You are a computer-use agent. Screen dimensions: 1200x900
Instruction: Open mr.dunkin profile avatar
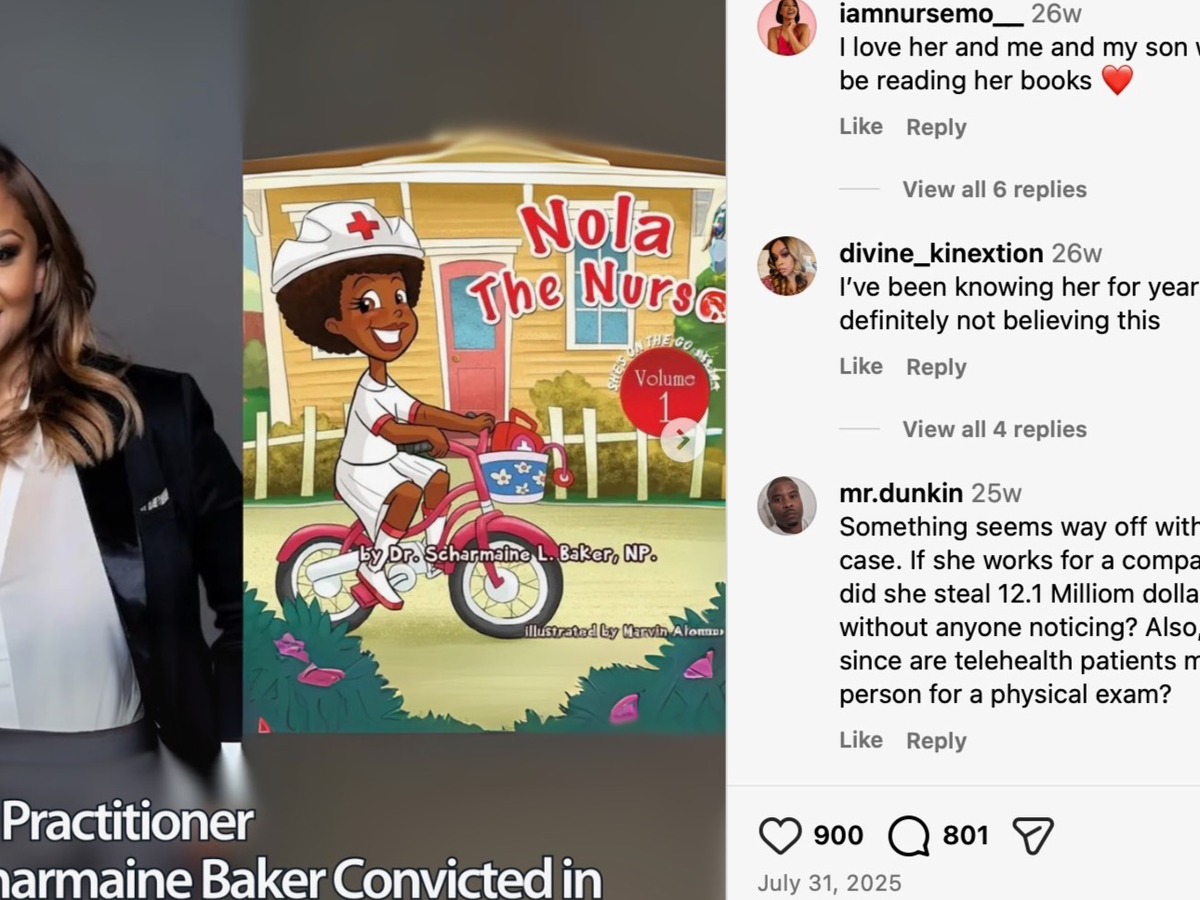pos(787,506)
